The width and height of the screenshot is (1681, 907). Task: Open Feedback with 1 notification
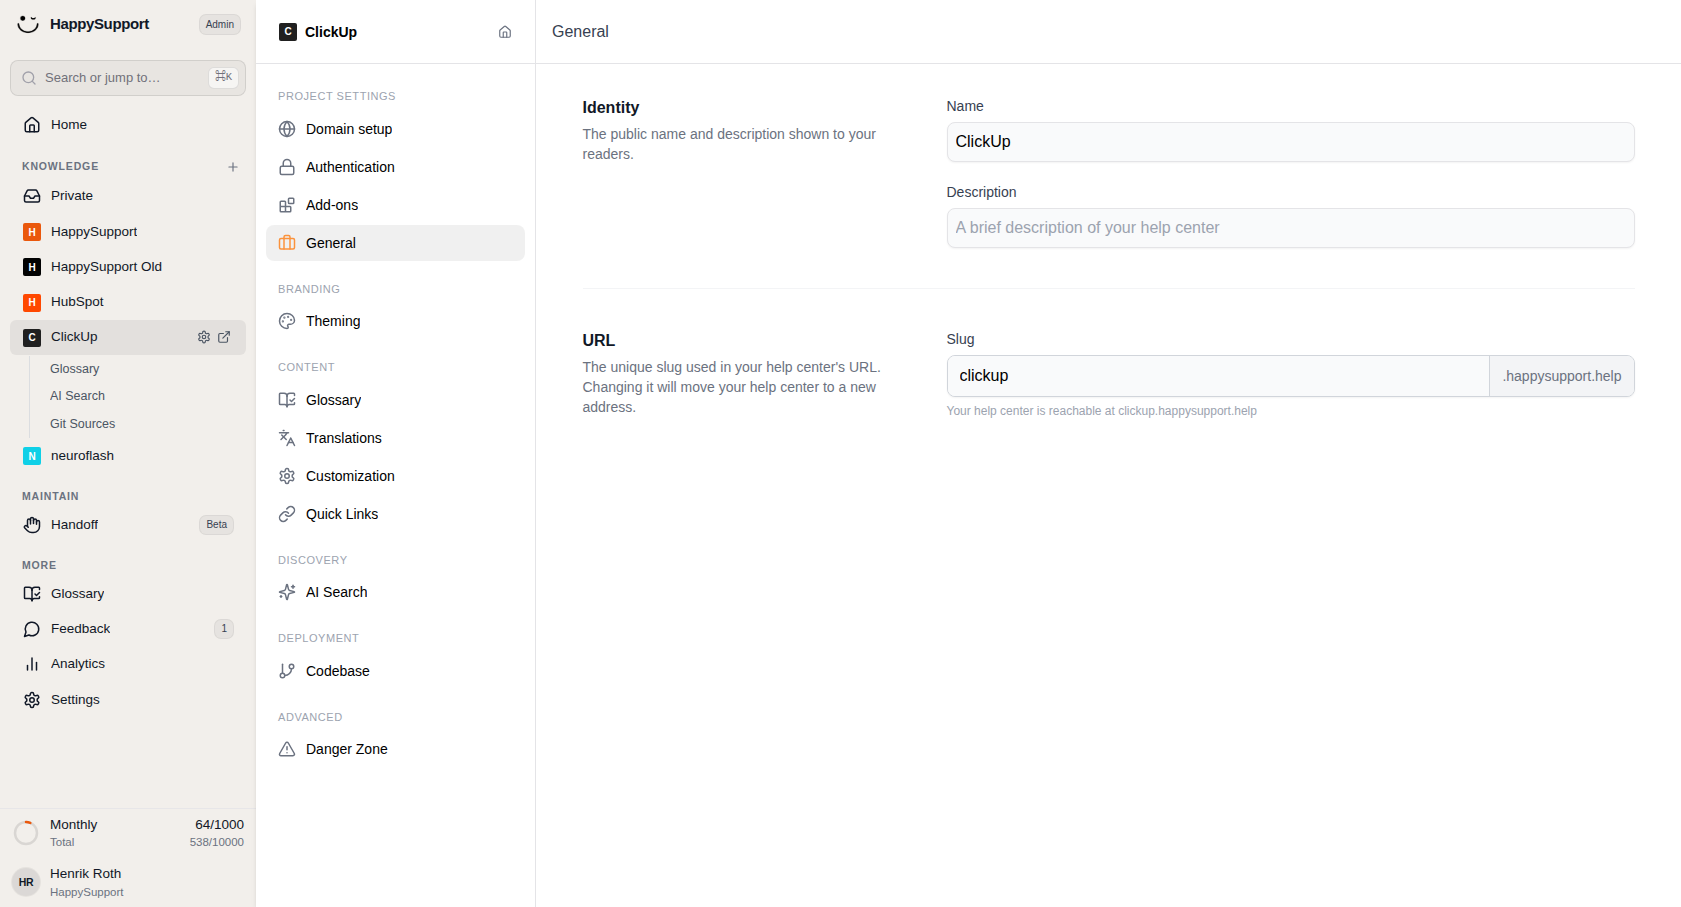pos(128,629)
